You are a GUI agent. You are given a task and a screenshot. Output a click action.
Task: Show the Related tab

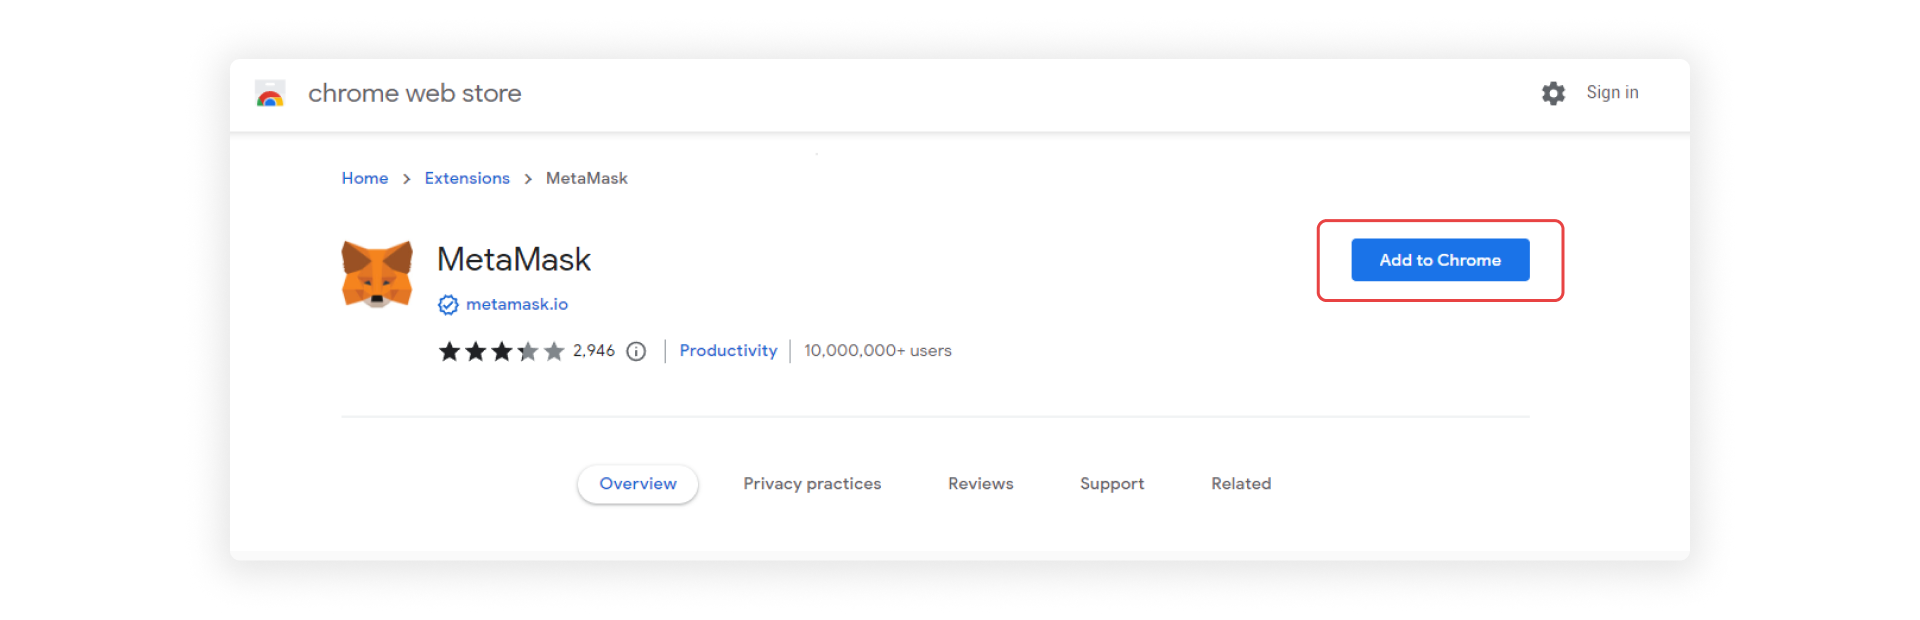1241,484
